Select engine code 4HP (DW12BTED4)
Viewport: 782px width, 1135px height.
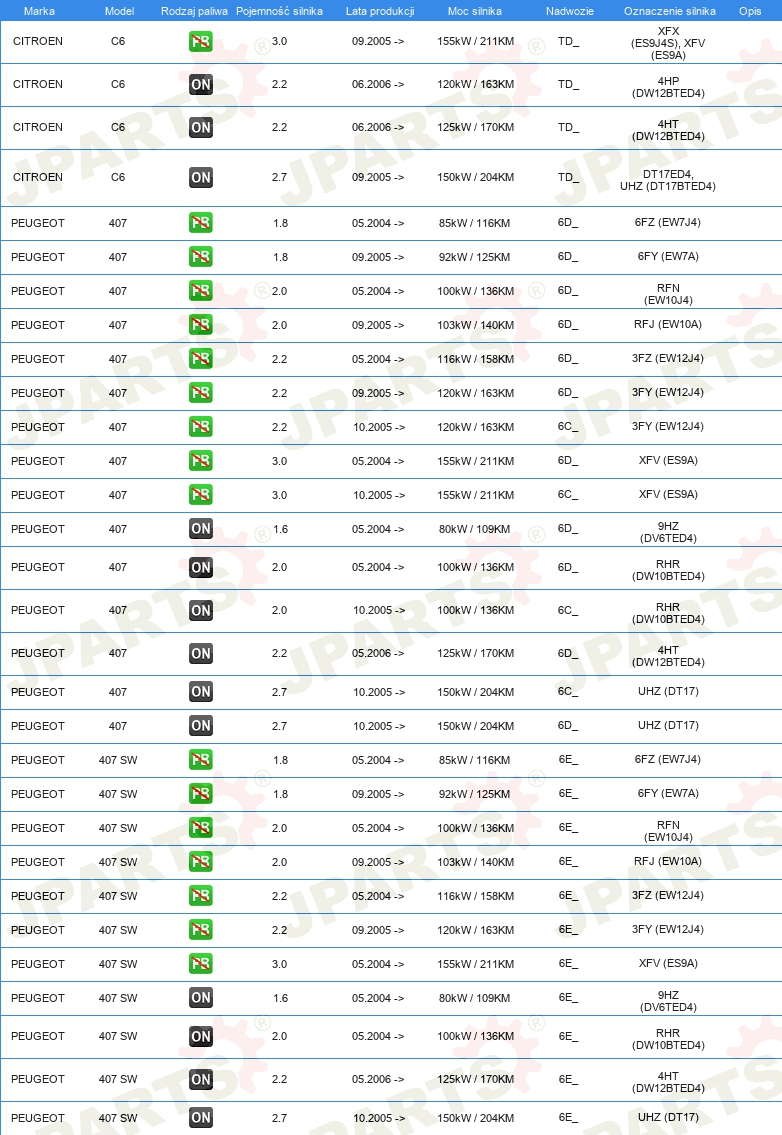pyautogui.click(x=668, y=87)
